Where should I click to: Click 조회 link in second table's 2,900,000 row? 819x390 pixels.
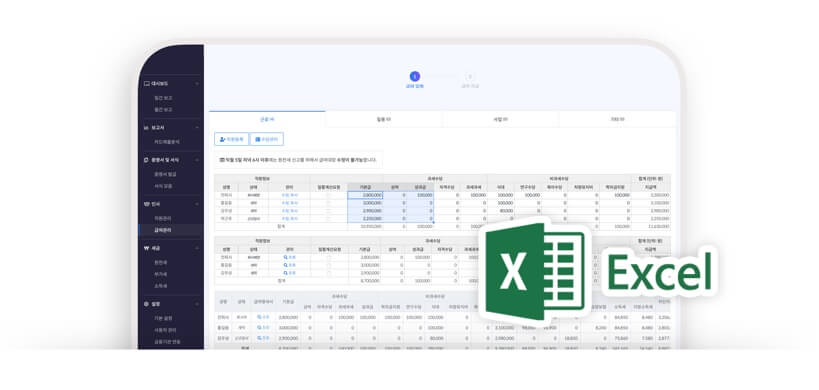[290, 273]
